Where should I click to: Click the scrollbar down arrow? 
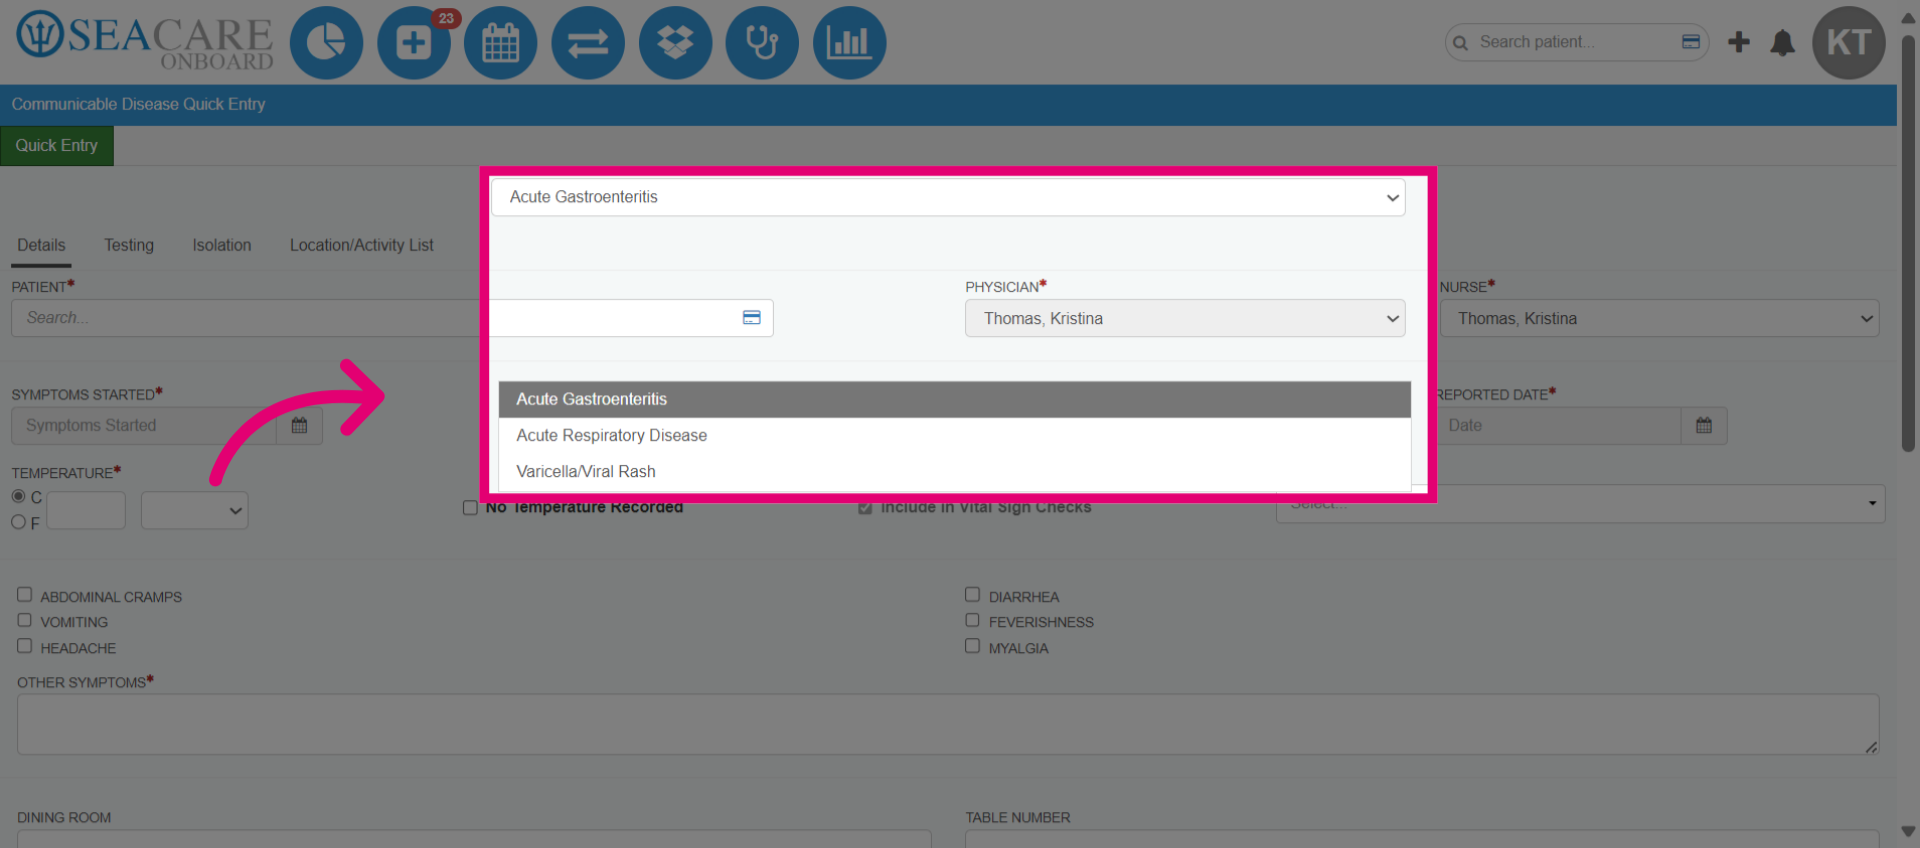point(1908,832)
